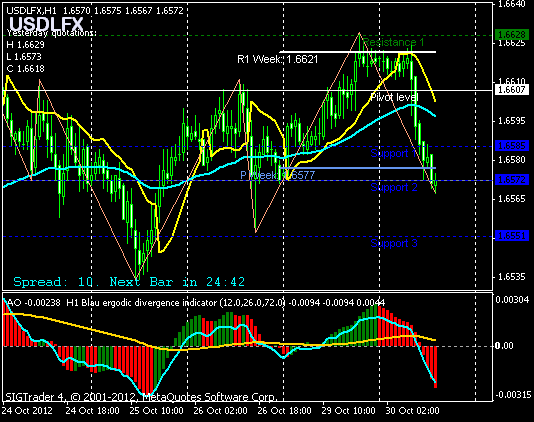This screenshot has height=422, width=534.
Task: Click the 'Pivot level' label
Action: pyautogui.click(x=394, y=97)
